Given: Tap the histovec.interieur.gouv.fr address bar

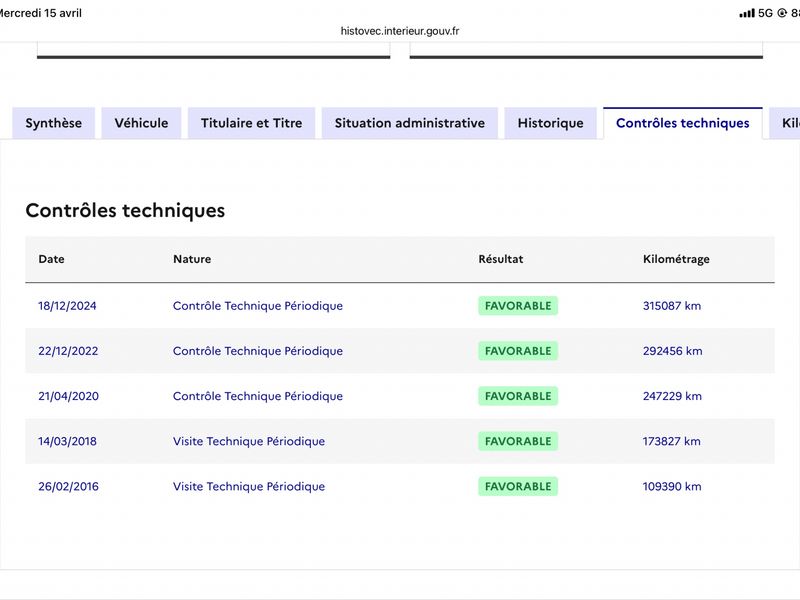Looking at the screenshot, I should 399,31.
